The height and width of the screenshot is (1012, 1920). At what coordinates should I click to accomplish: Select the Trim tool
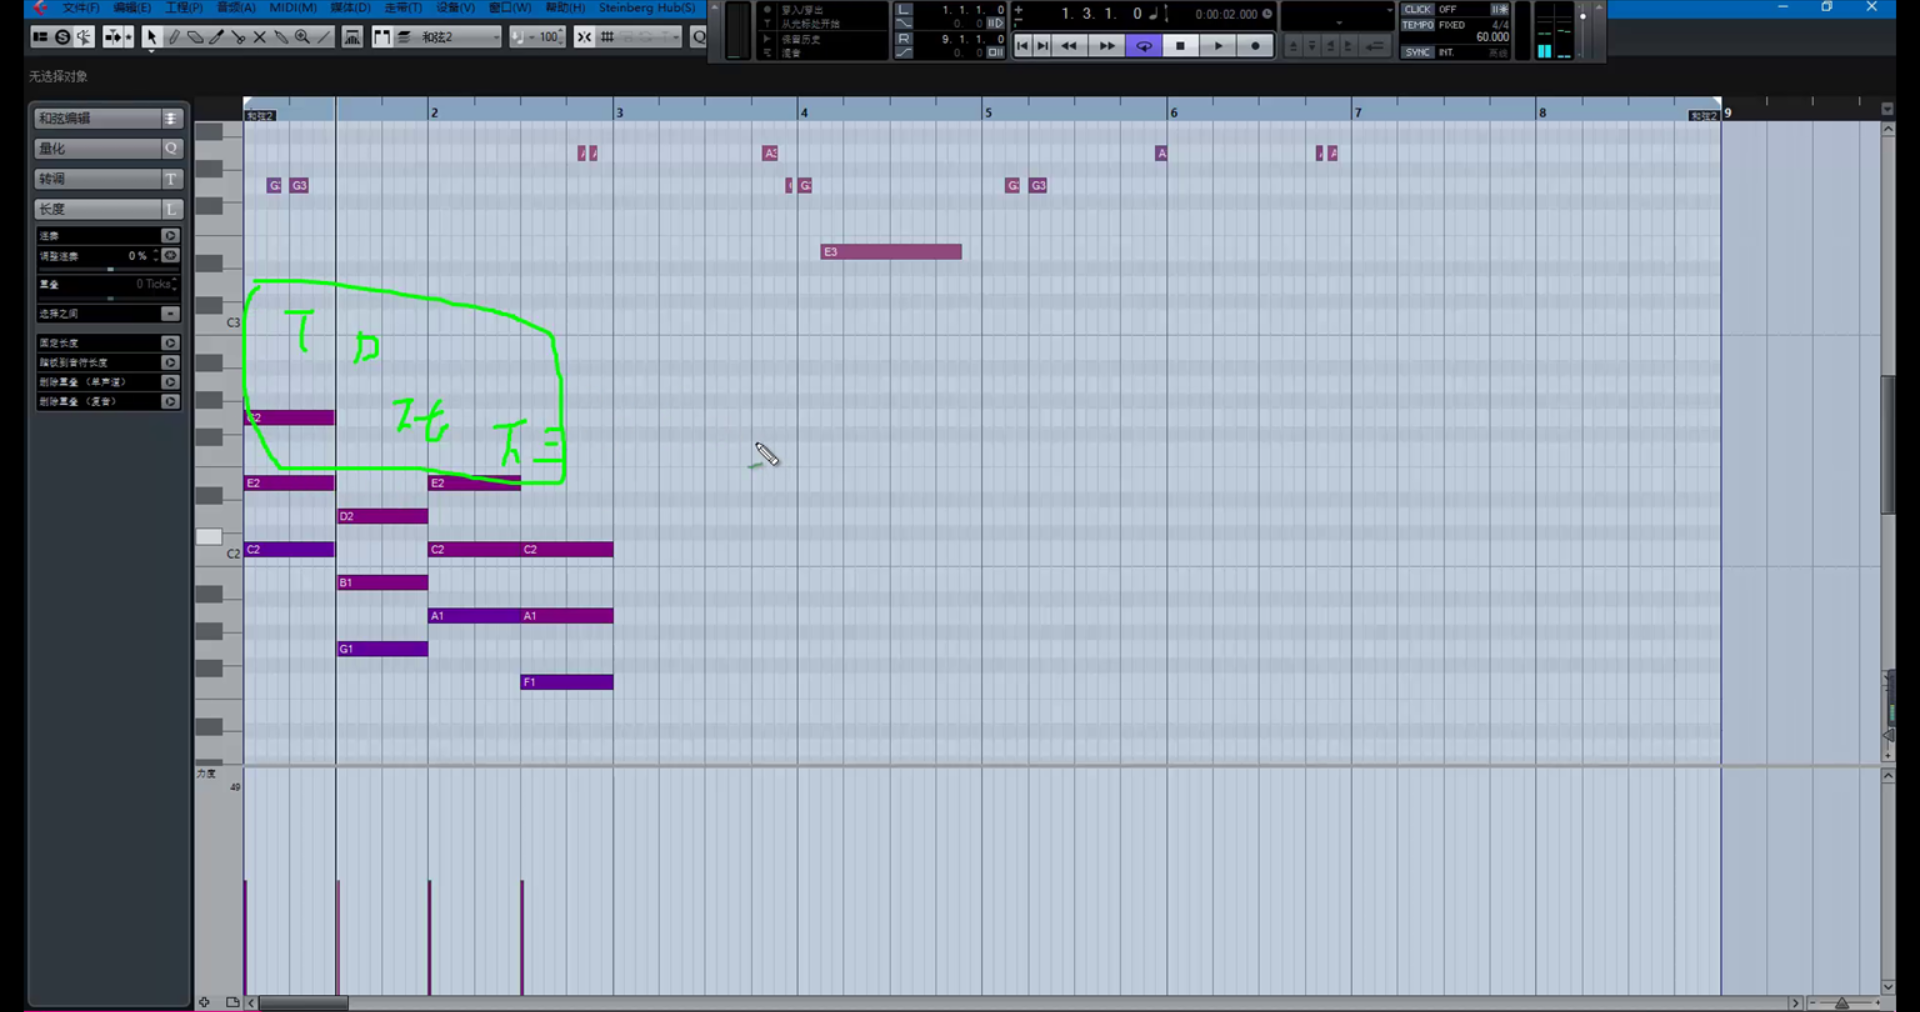pyautogui.click(x=216, y=37)
